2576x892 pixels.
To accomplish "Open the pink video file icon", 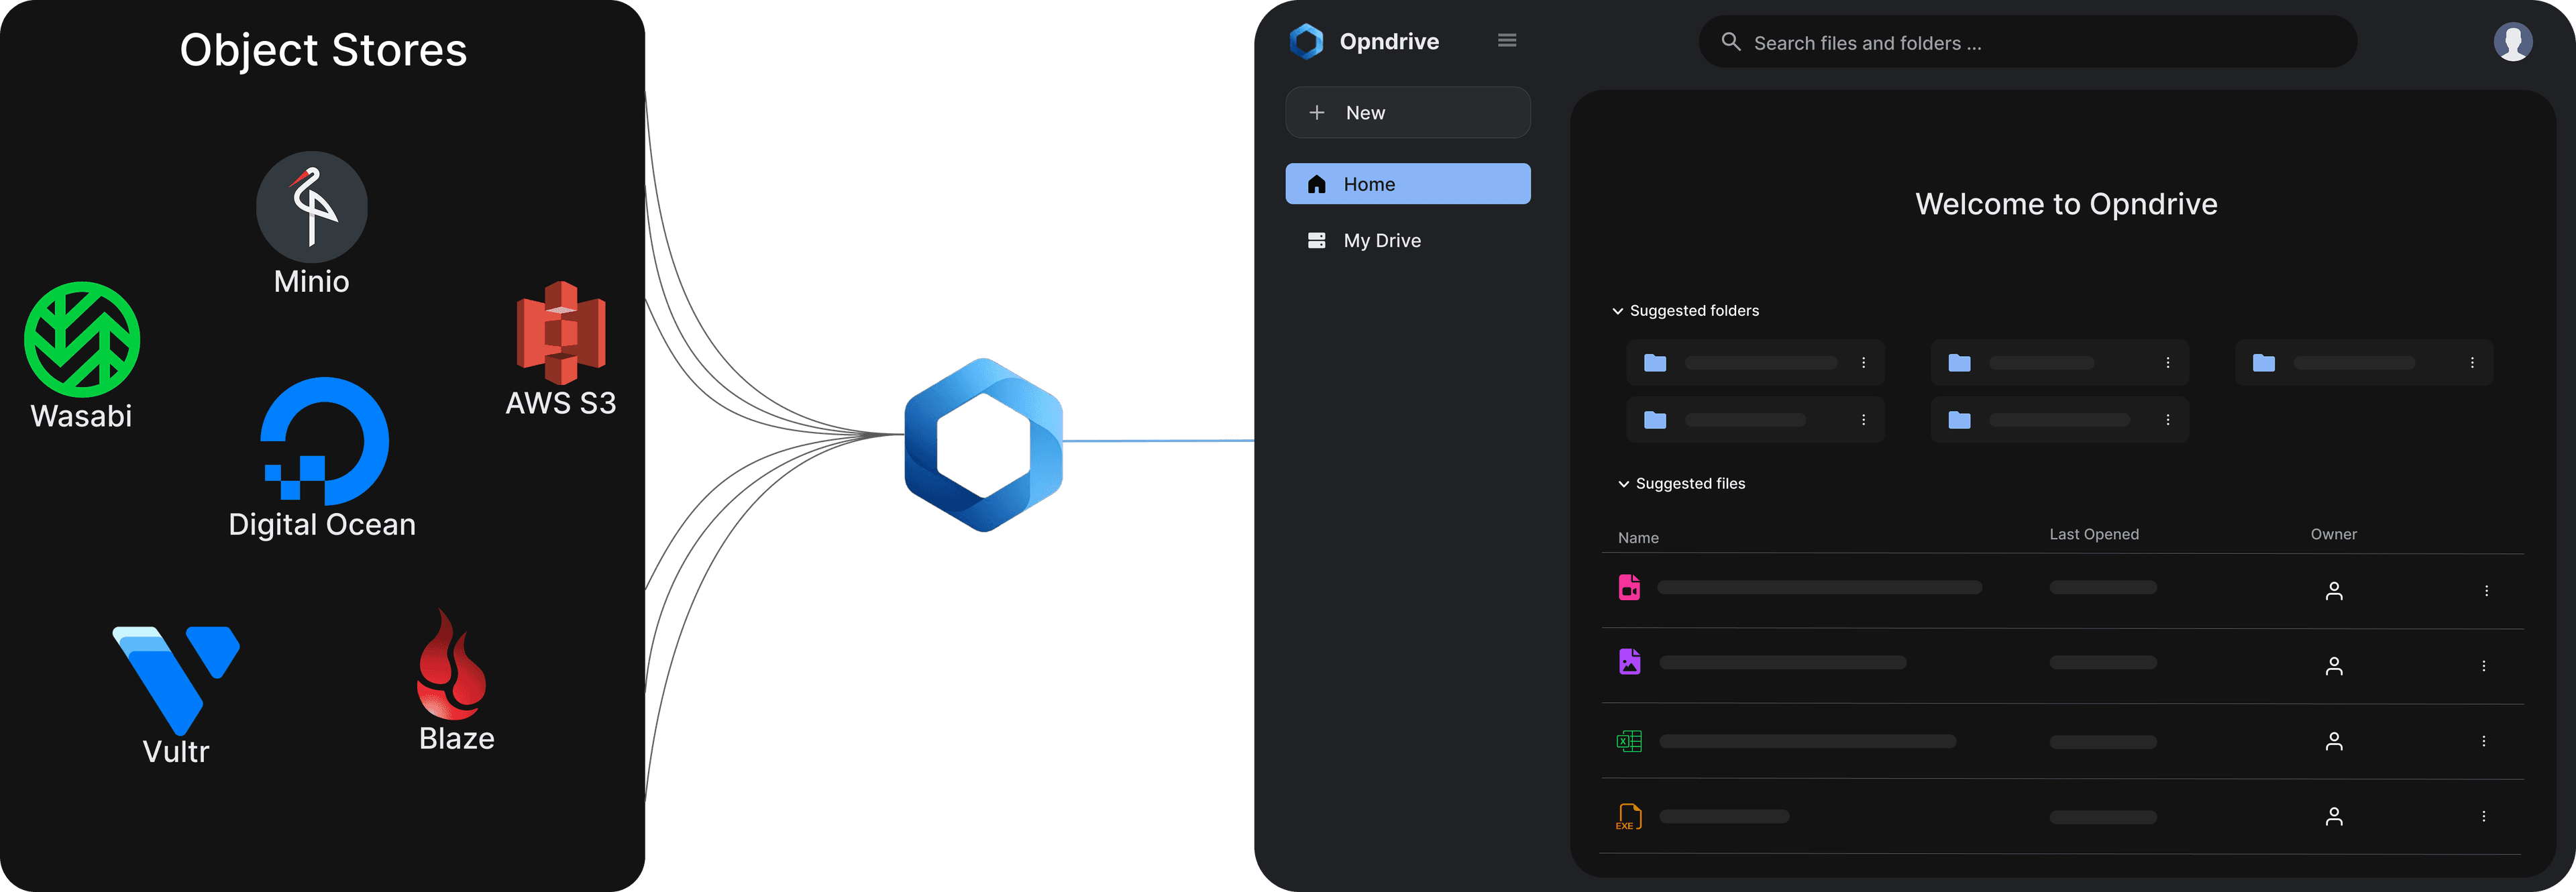I will pos(1629,588).
